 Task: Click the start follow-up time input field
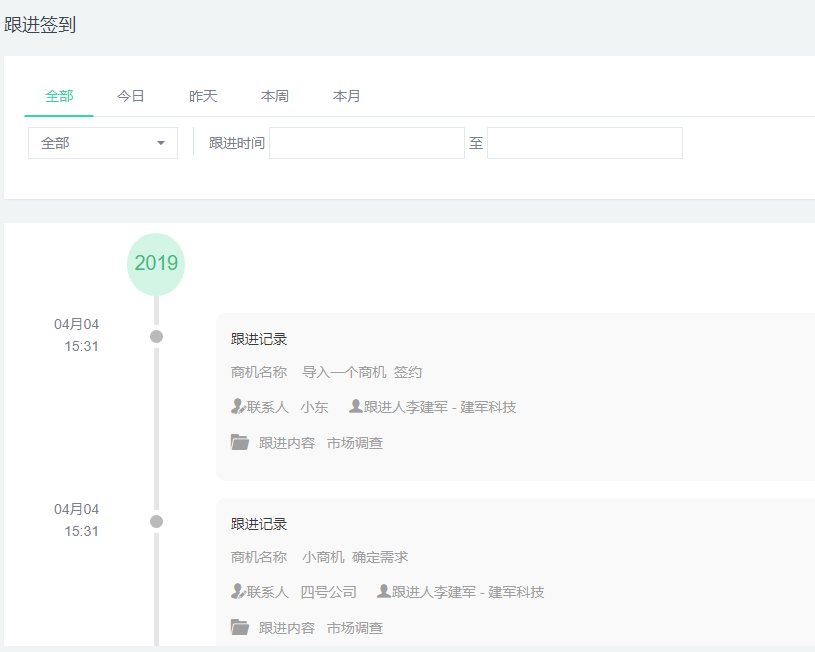pos(366,143)
